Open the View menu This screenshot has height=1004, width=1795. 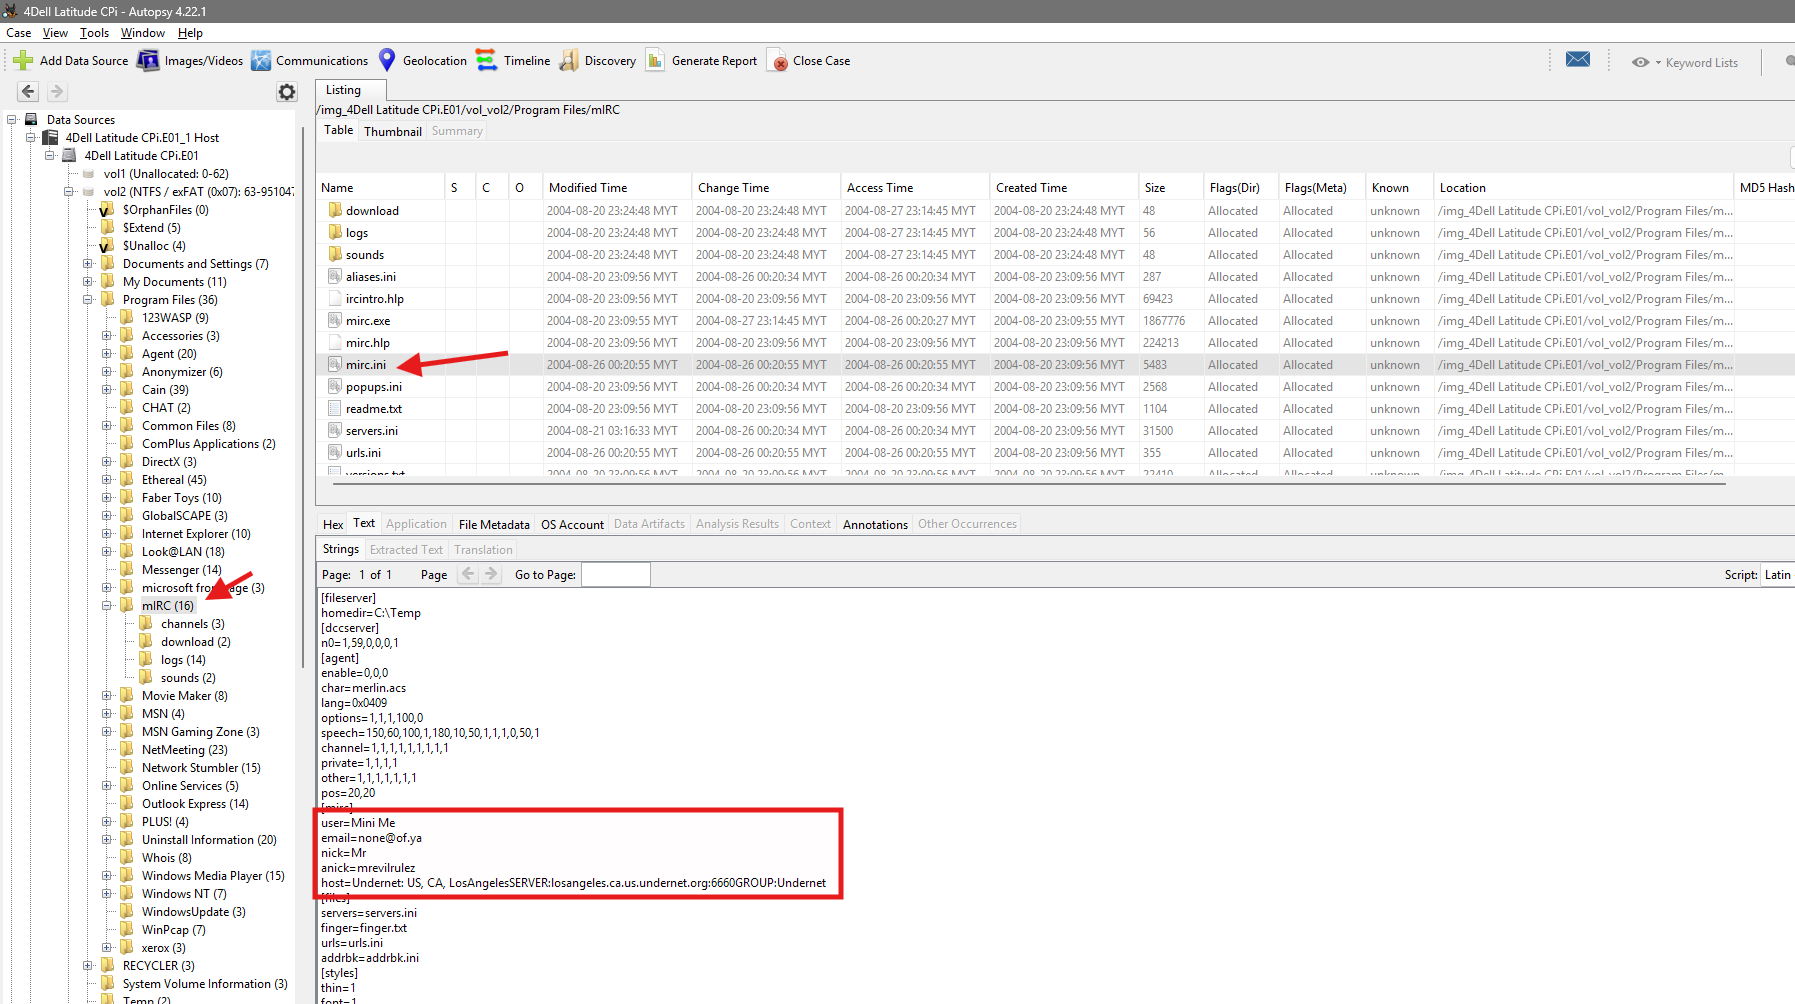tap(56, 33)
